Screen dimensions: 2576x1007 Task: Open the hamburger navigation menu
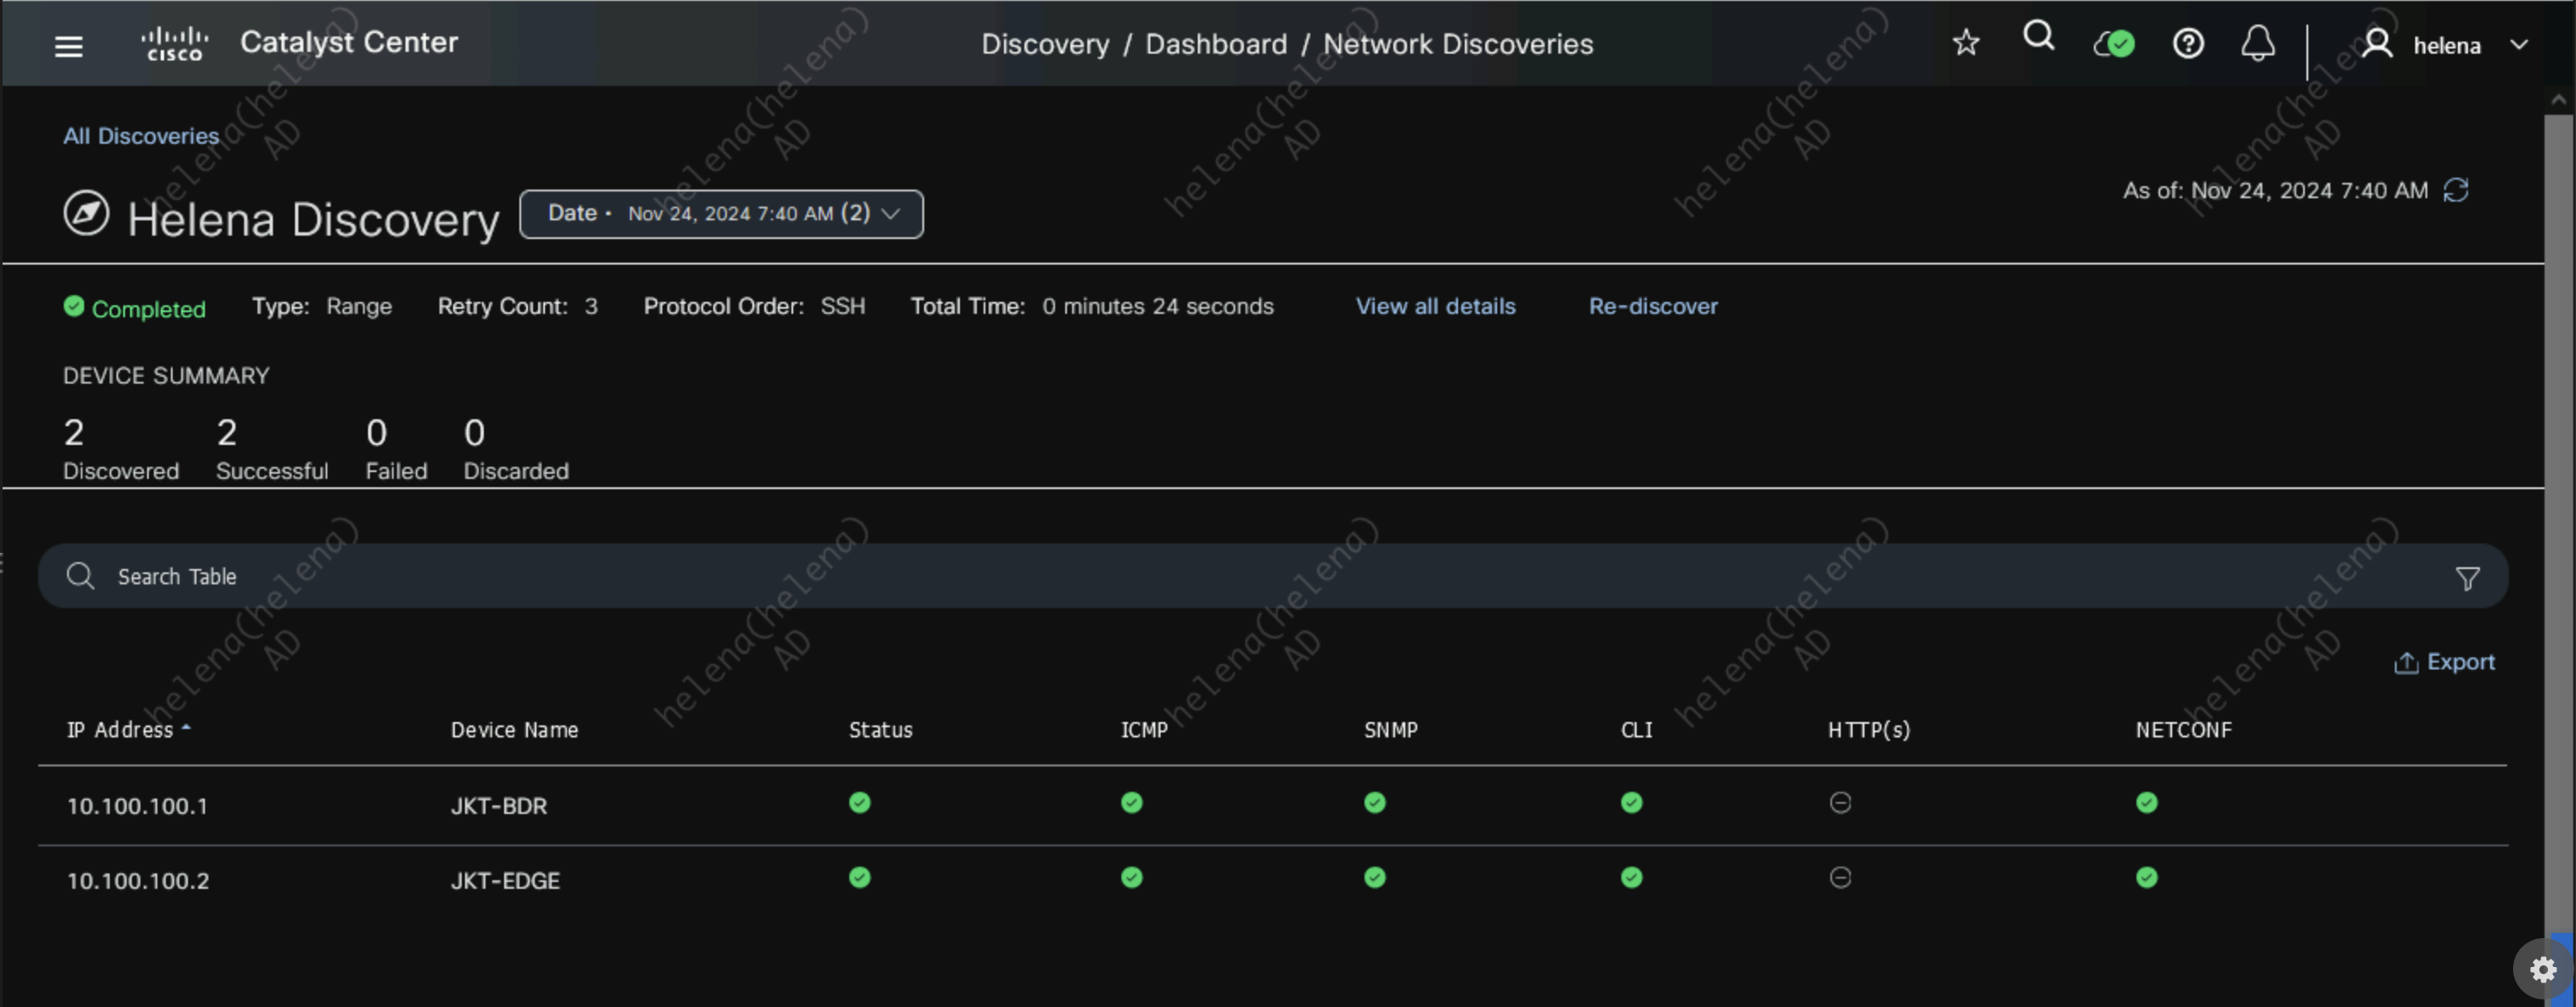coord(68,46)
